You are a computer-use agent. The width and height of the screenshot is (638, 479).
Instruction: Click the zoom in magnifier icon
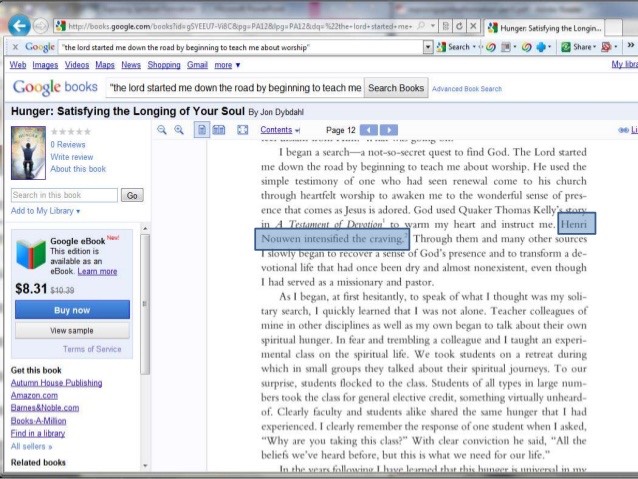(179, 130)
